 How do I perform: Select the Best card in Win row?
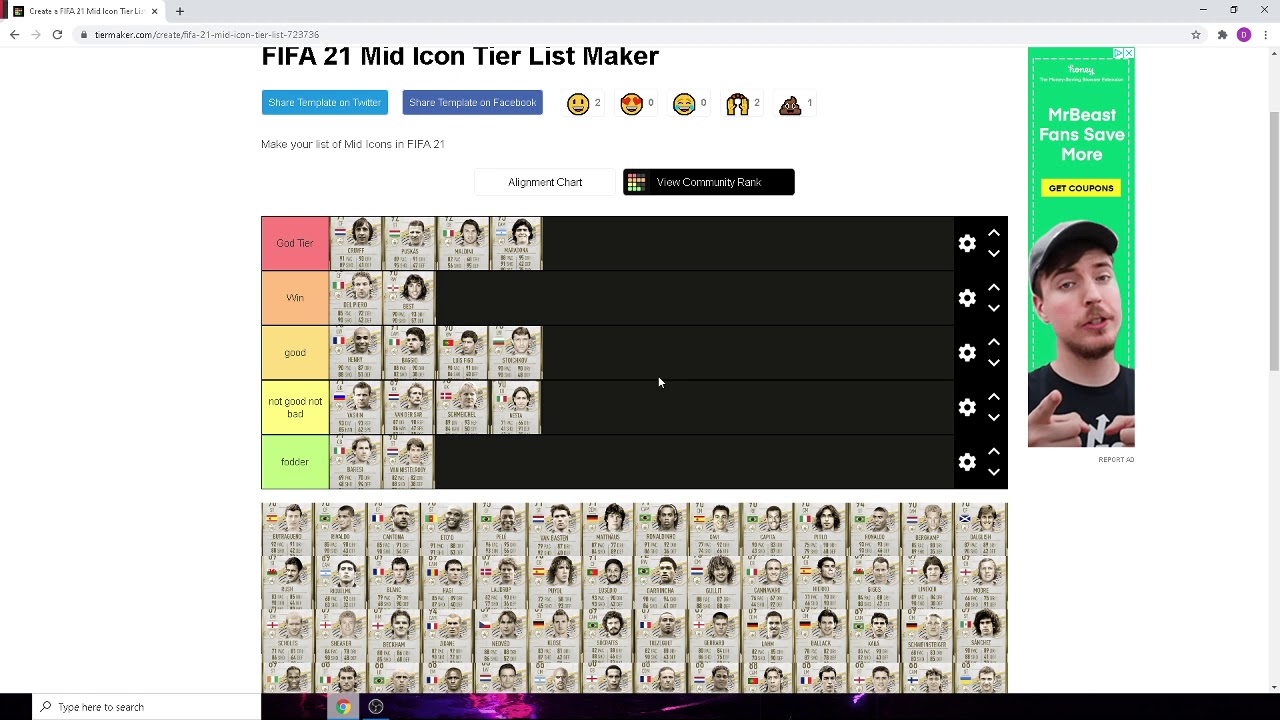coord(409,298)
